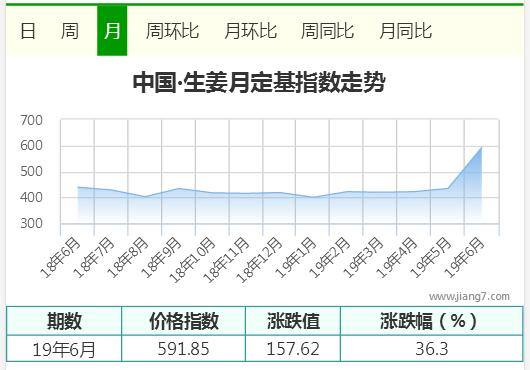530x370 pixels.
Task: Open the 周环比 tab
Action: point(172,31)
